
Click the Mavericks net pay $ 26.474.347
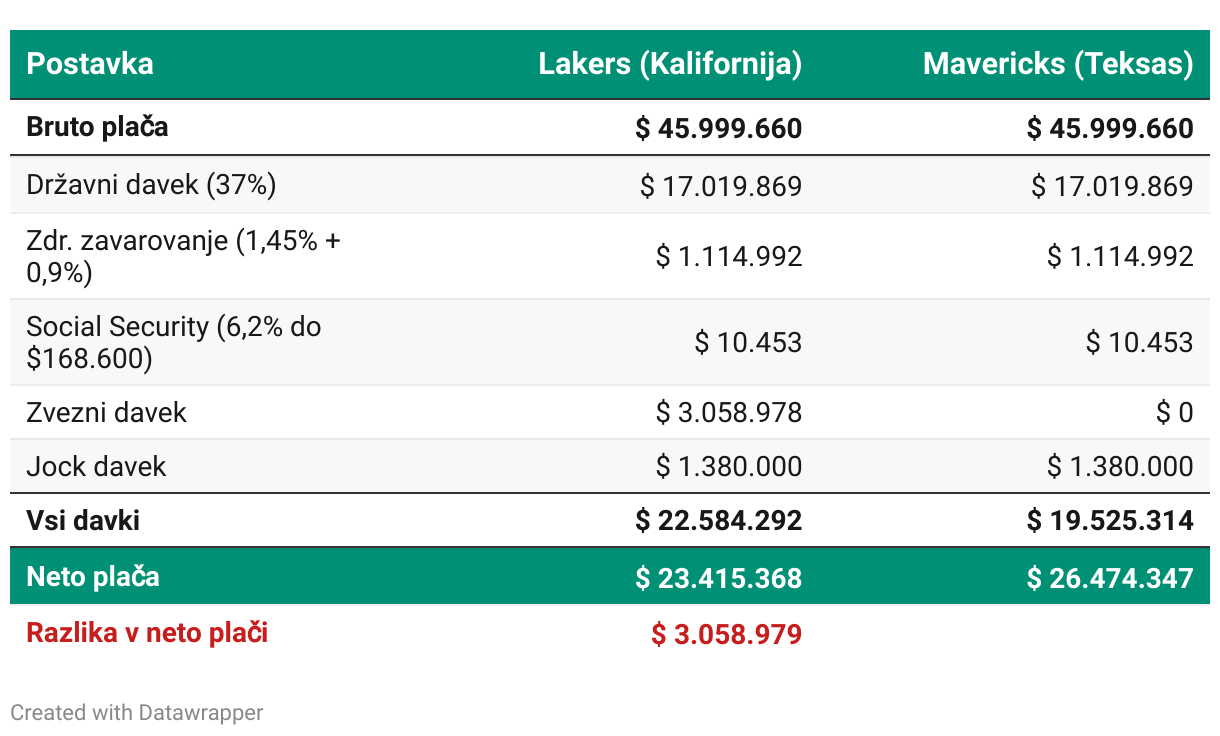click(1110, 578)
